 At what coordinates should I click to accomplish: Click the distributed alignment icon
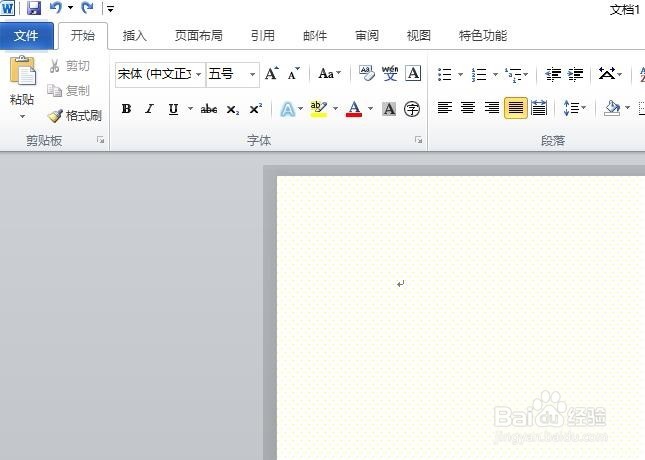coord(539,108)
